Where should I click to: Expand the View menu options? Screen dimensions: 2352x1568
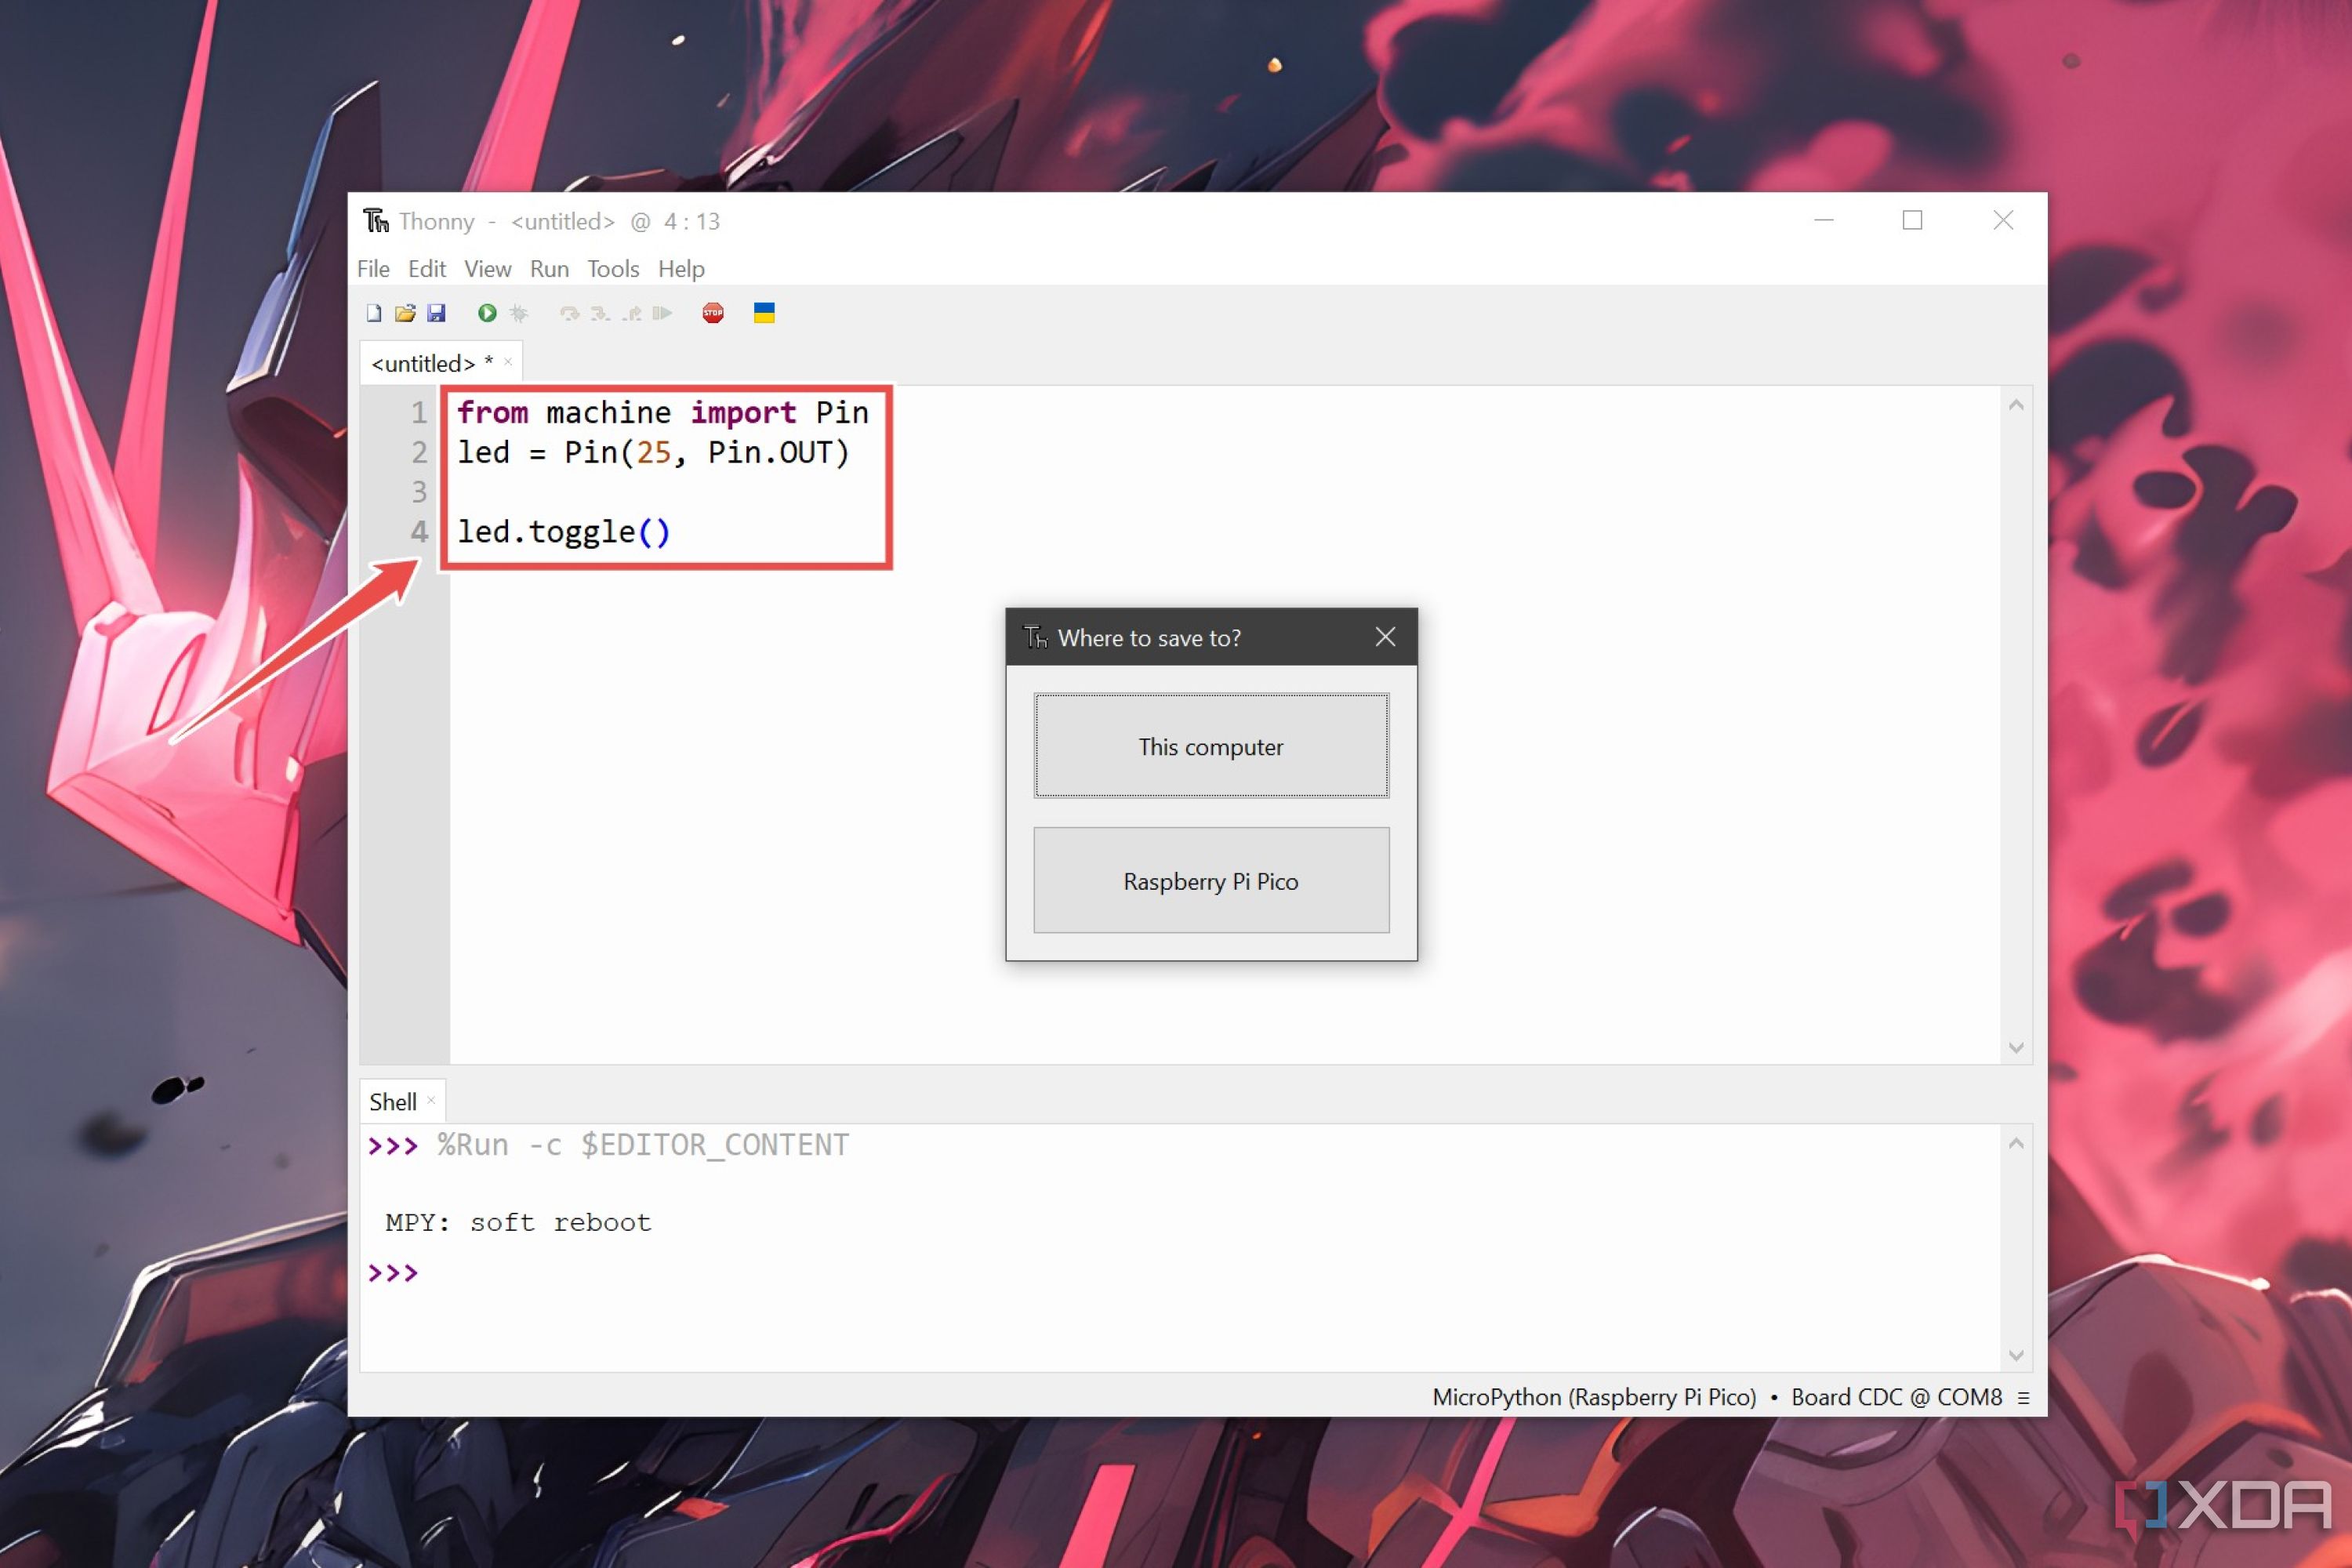tap(487, 268)
